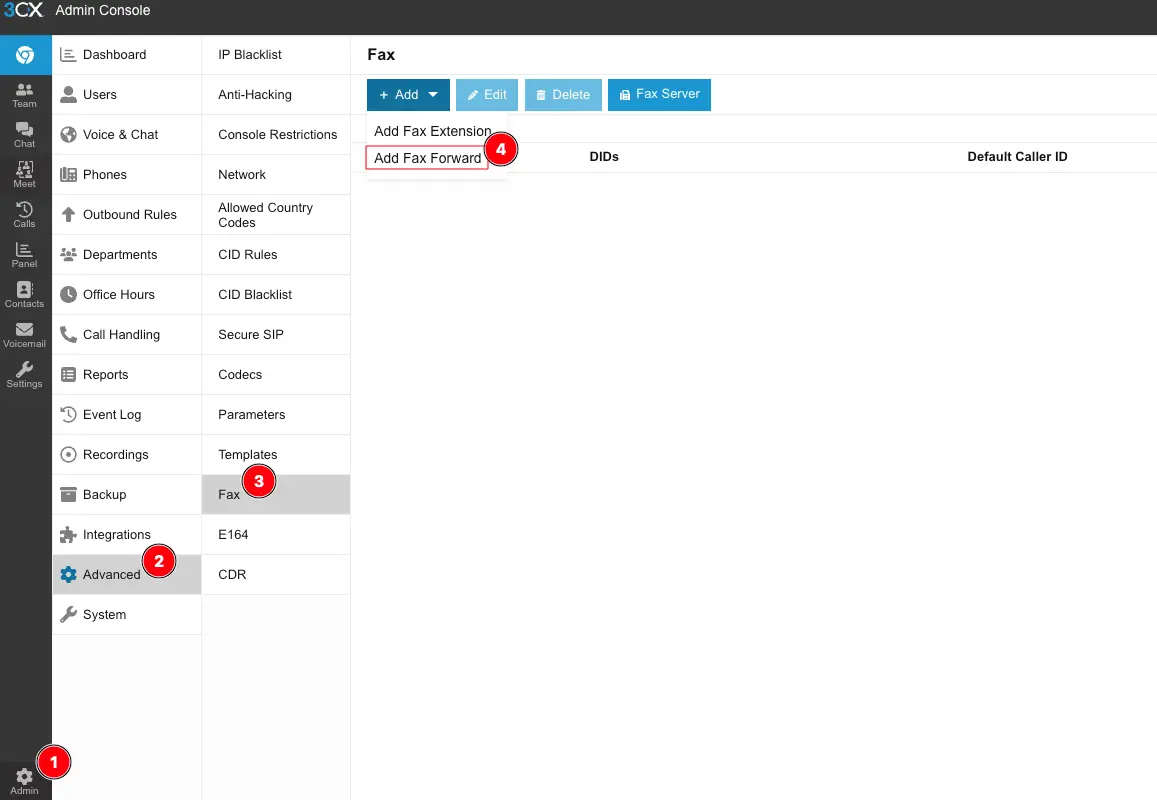
Task: Open the Panel icon in sidebar
Action: point(25,255)
